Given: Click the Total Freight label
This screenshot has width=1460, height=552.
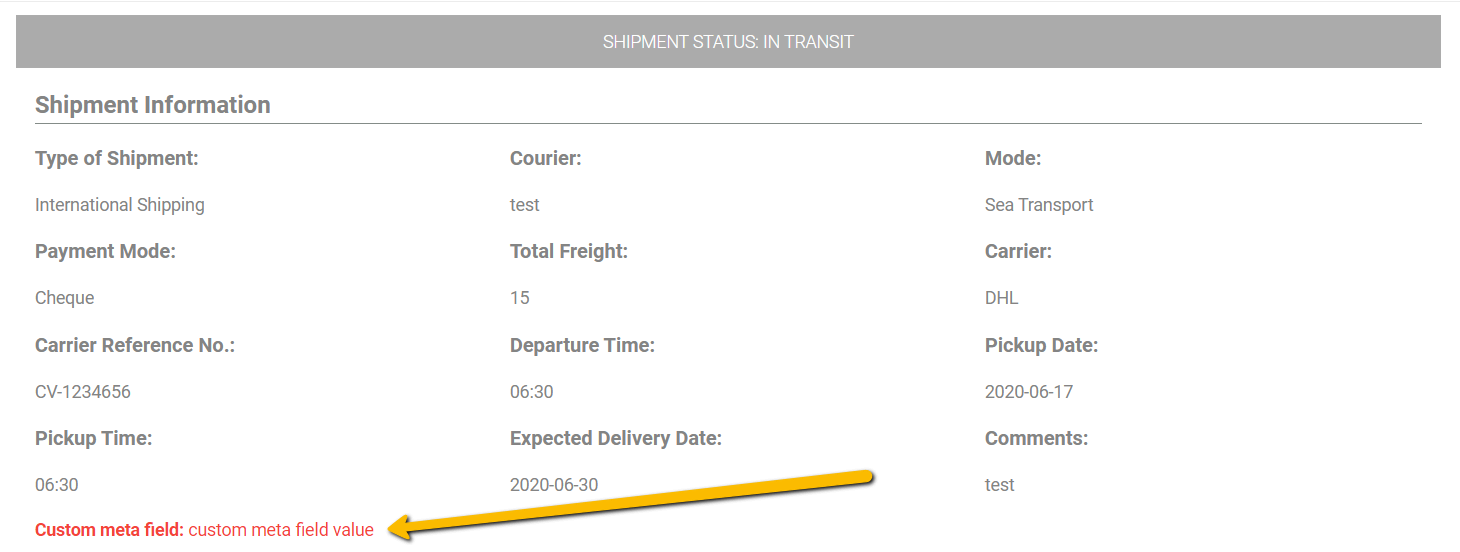Looking at the screenshot, I should (x=569, y=252).
